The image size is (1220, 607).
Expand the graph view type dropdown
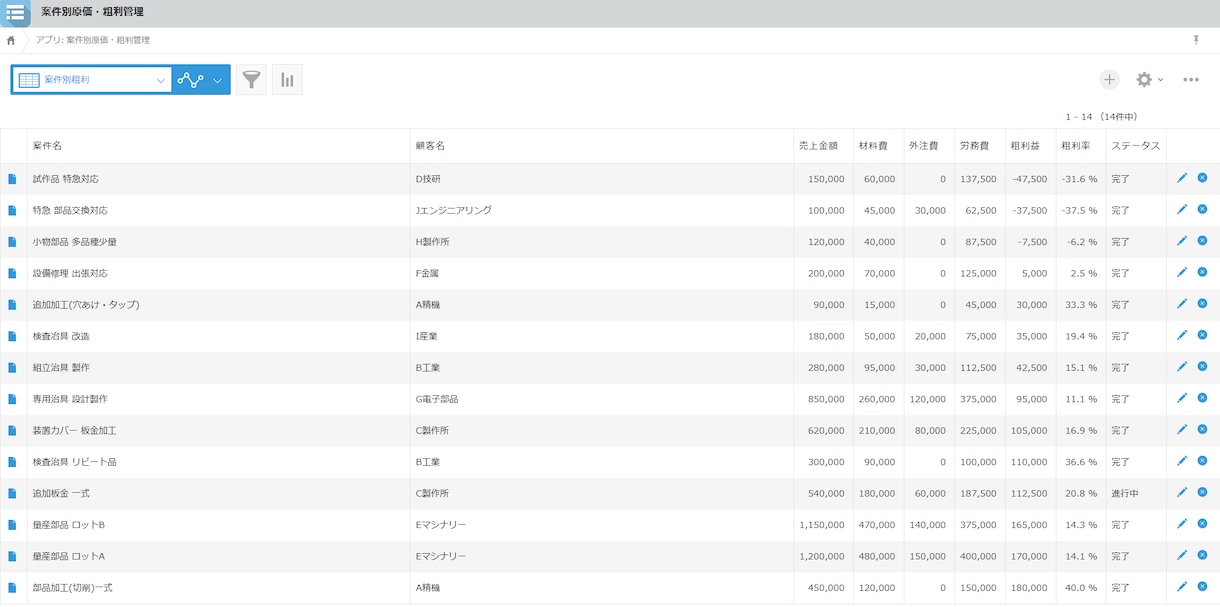tap(201, 80)
